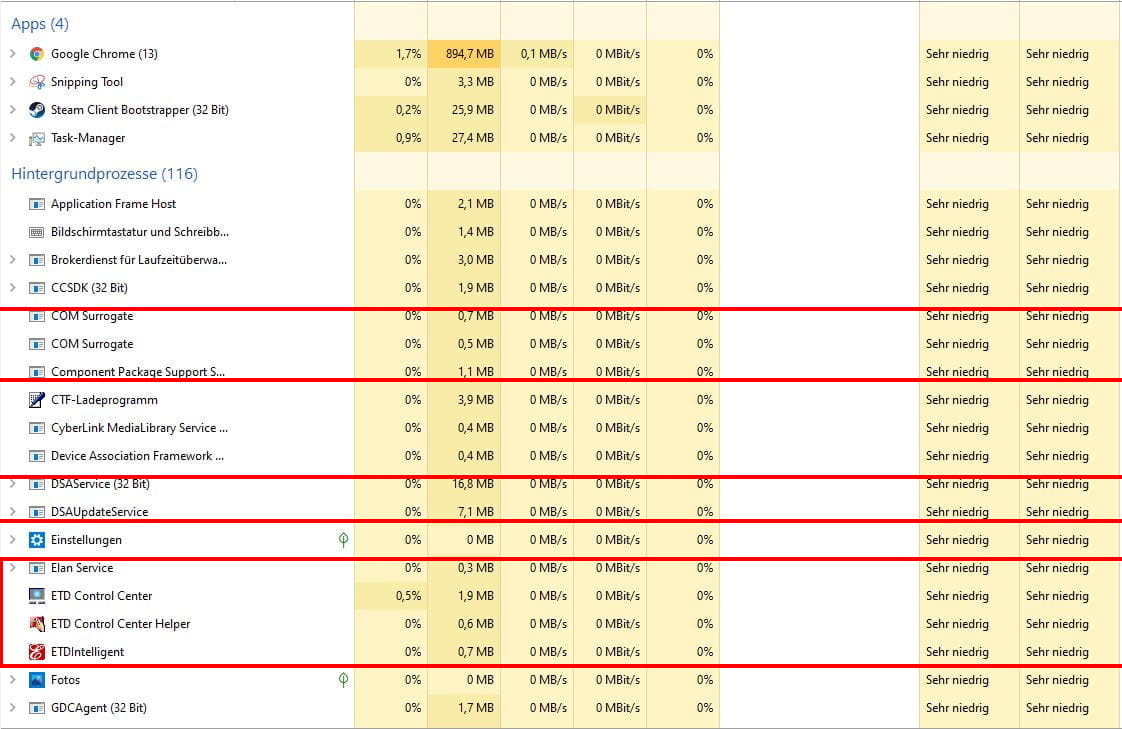1122x729 pixels.
Task: Click the green leaf icon beside Einstellungen
Action: (x=343, y=540)
